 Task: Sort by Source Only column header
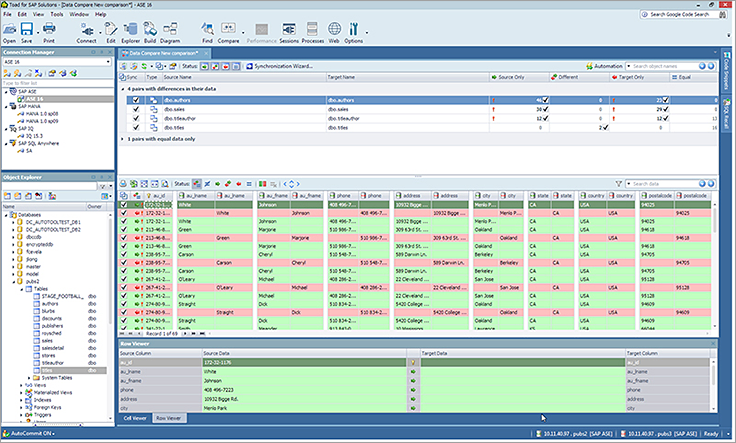519,77
